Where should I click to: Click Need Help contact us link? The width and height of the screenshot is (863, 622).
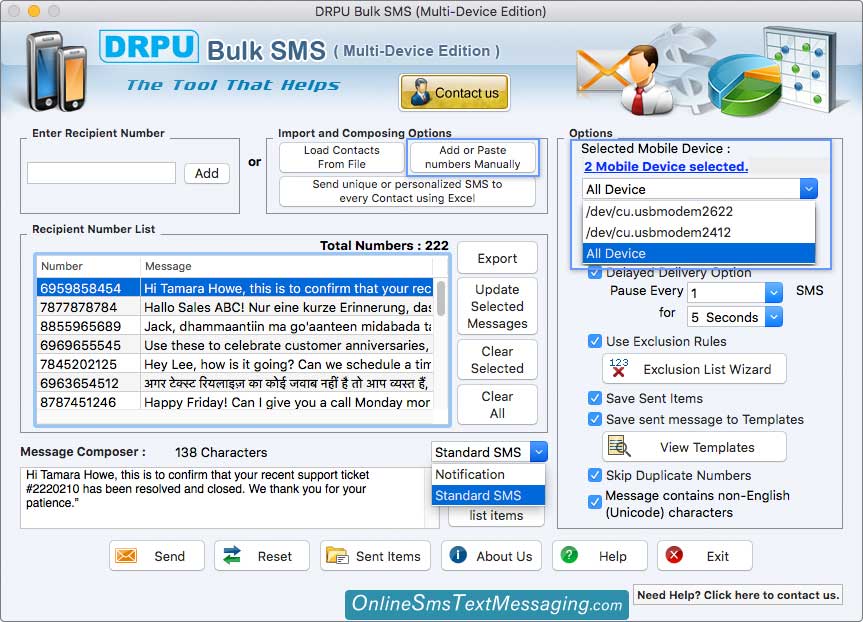[738, 594]
